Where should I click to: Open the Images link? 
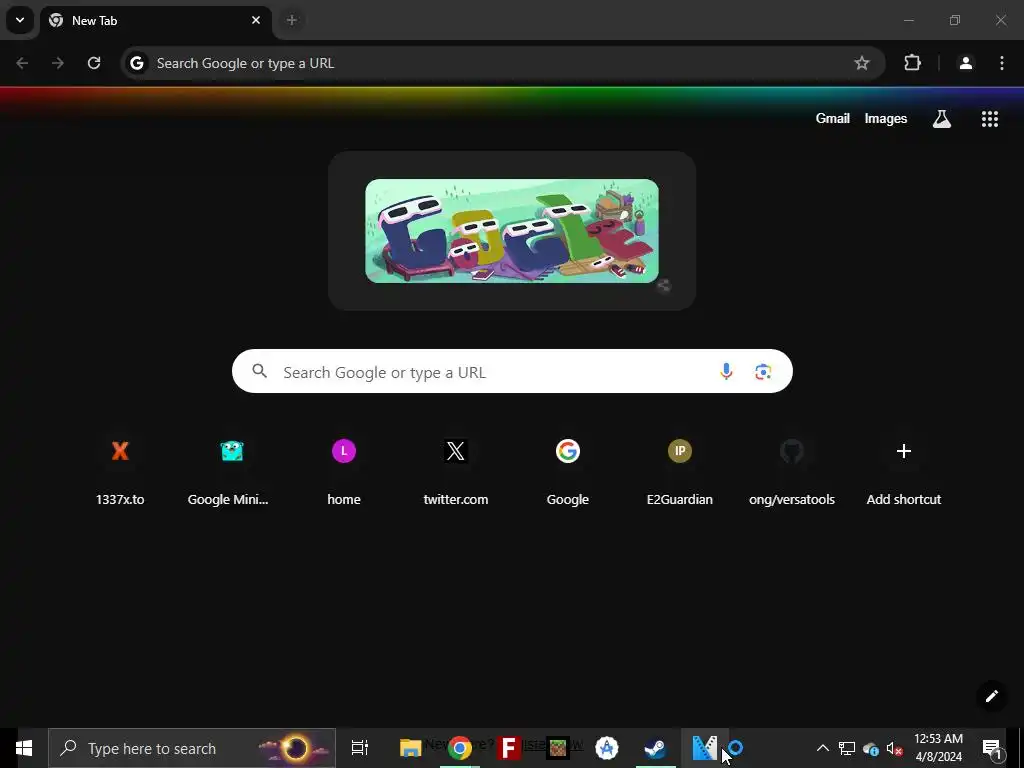[886, 118]
